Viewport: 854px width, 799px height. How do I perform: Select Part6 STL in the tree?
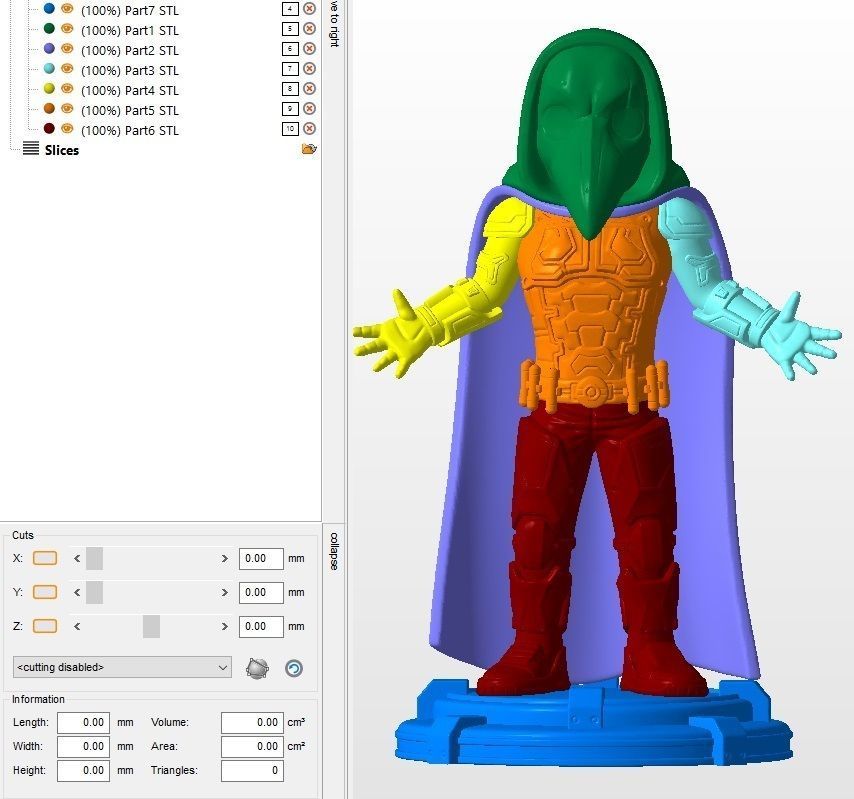tap(130, 131)
